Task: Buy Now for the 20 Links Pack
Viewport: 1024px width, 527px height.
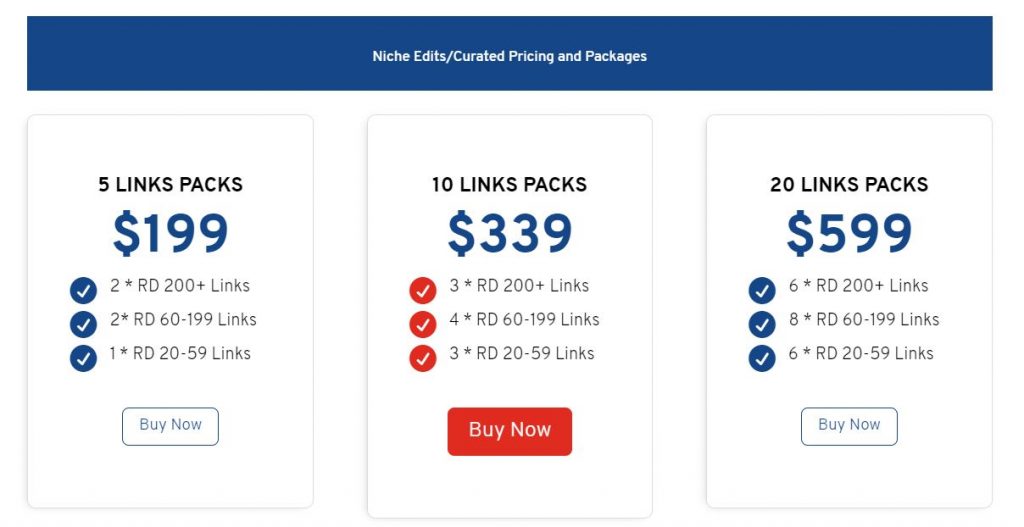Action: click(x=849, y=426)
